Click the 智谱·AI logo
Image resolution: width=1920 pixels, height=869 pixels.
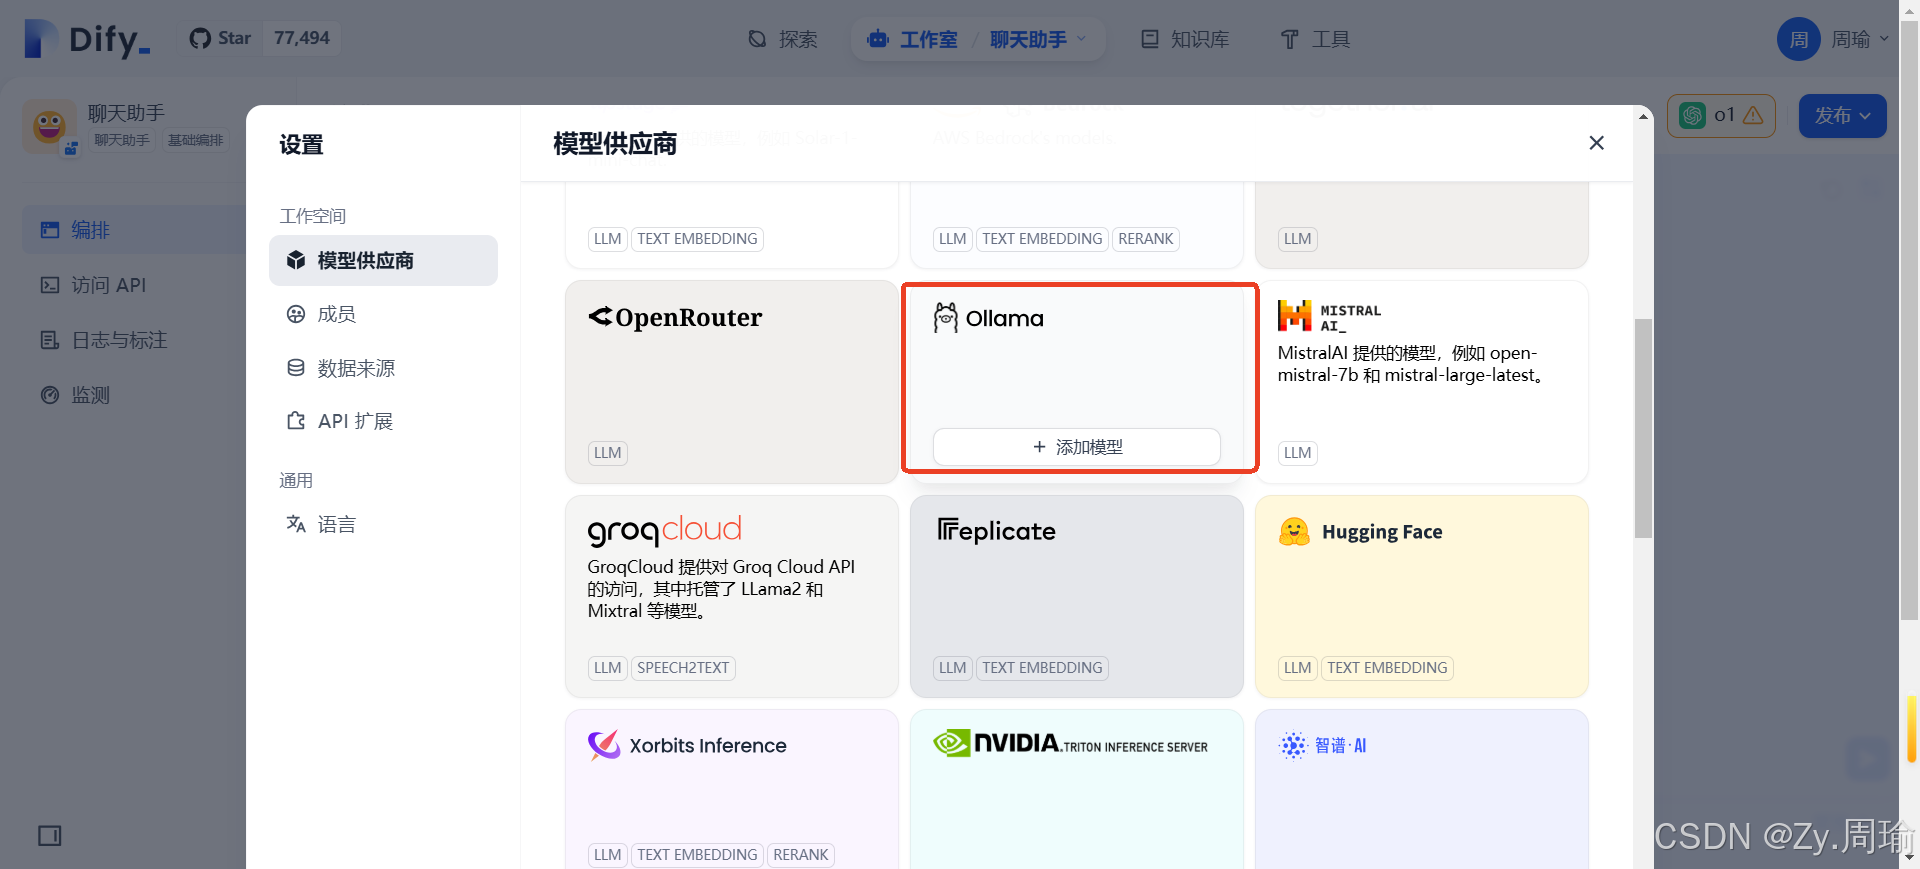tap(1322, 745)
